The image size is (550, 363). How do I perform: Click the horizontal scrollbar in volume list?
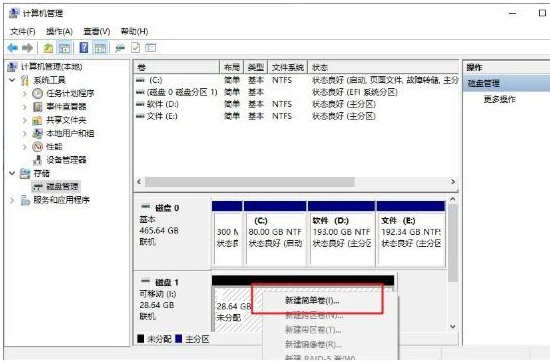coord(250,182)
